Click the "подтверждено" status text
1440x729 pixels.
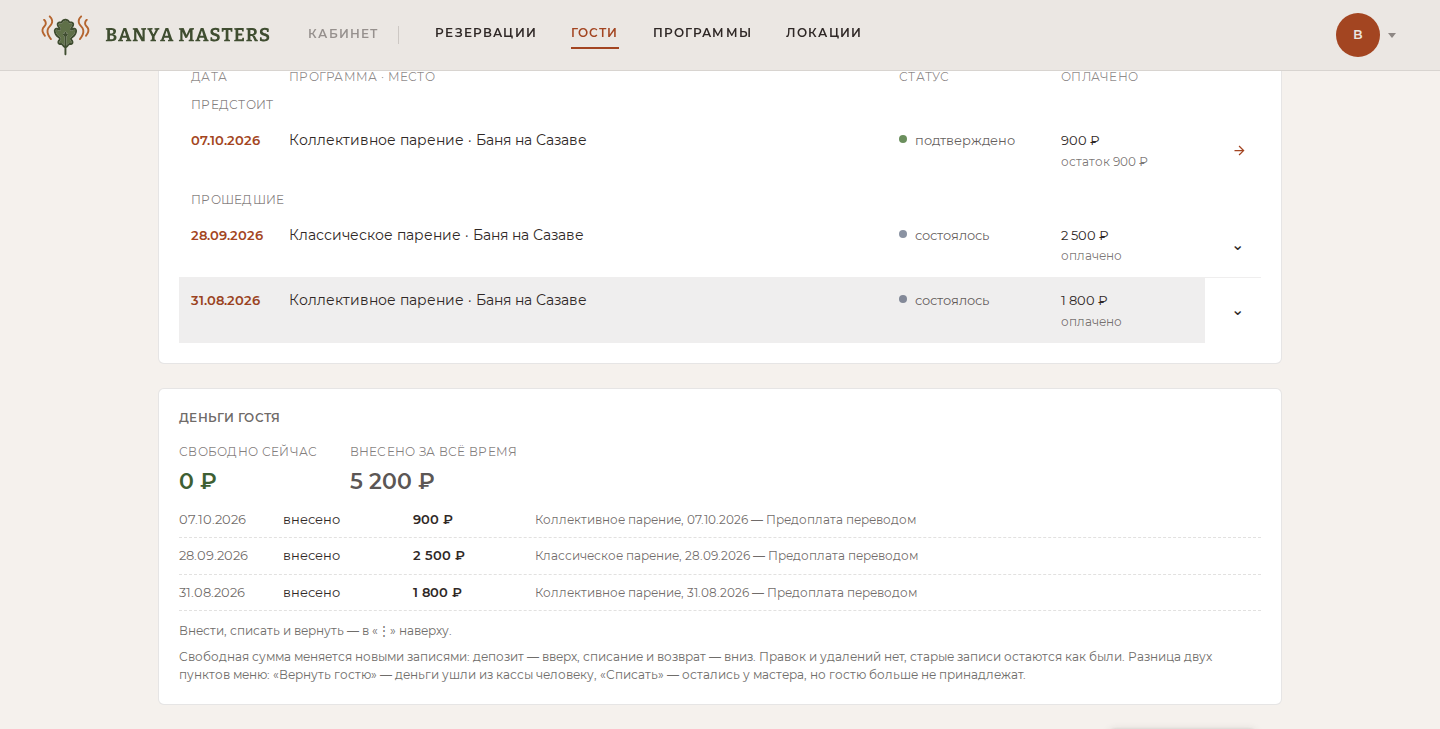965,141
